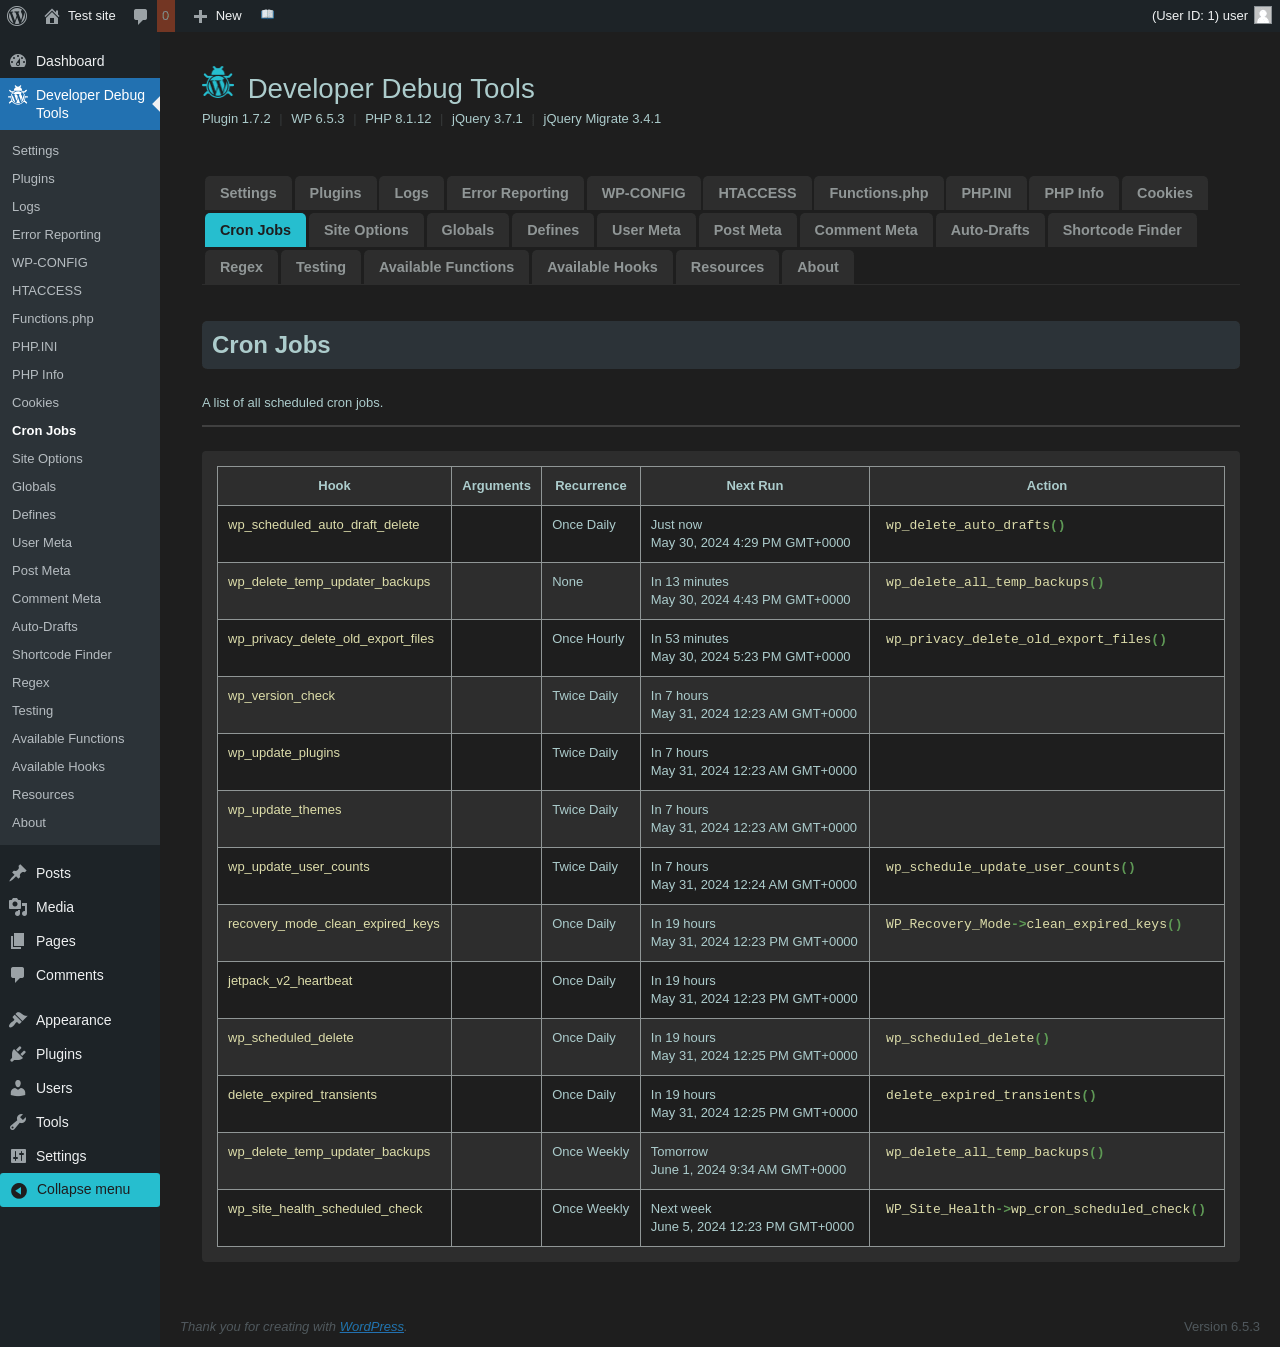
Task: Open Posts via the pushpin icon
Action: pyautogui.click(x=18, y=873)
